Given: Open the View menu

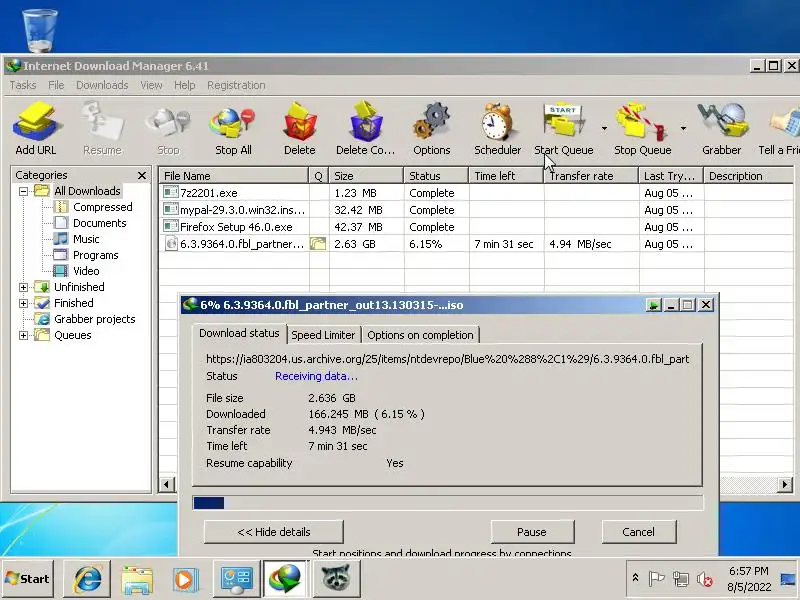Looking at the screenshot, I should click(x=151, y=85).
